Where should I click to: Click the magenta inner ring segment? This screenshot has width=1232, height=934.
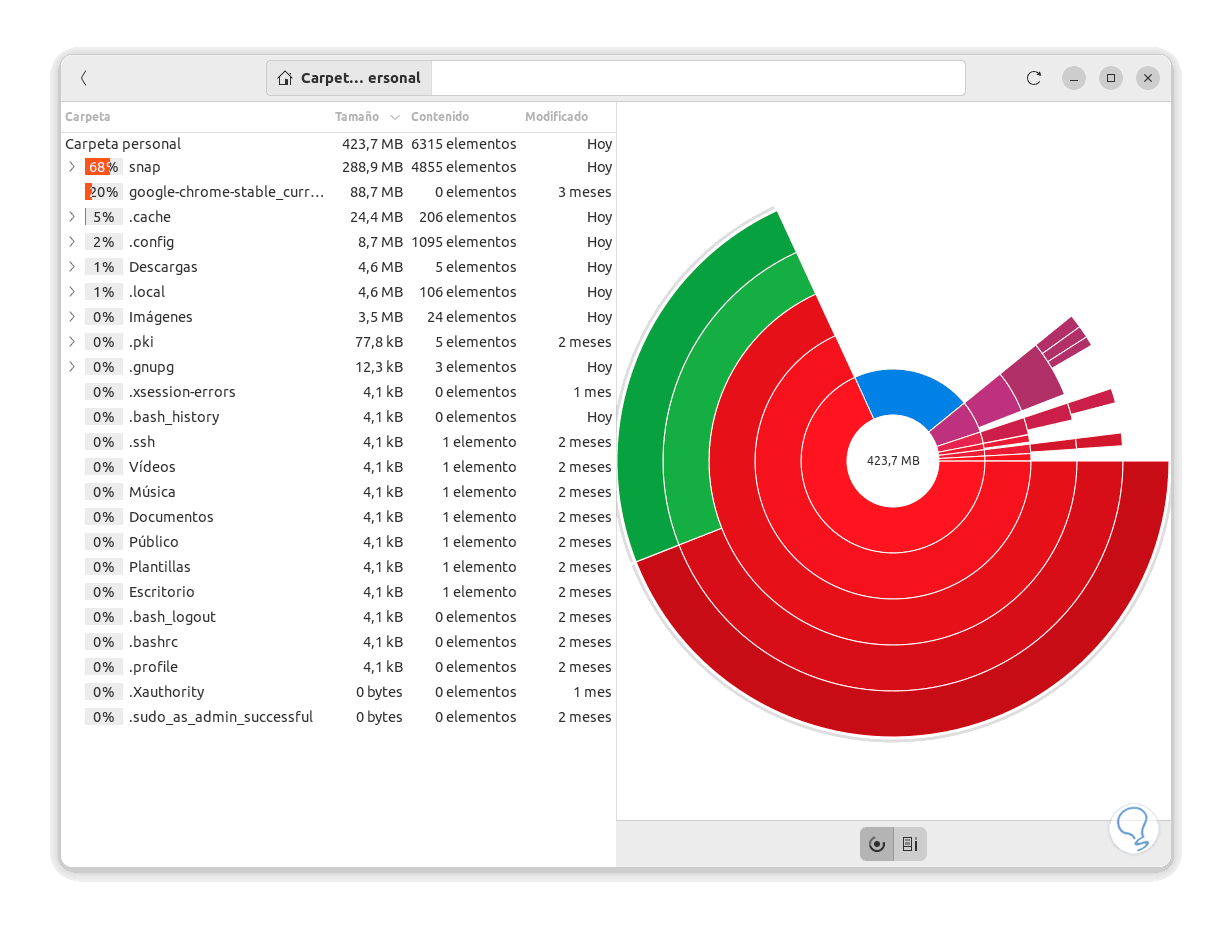click(x=955, y=427)
